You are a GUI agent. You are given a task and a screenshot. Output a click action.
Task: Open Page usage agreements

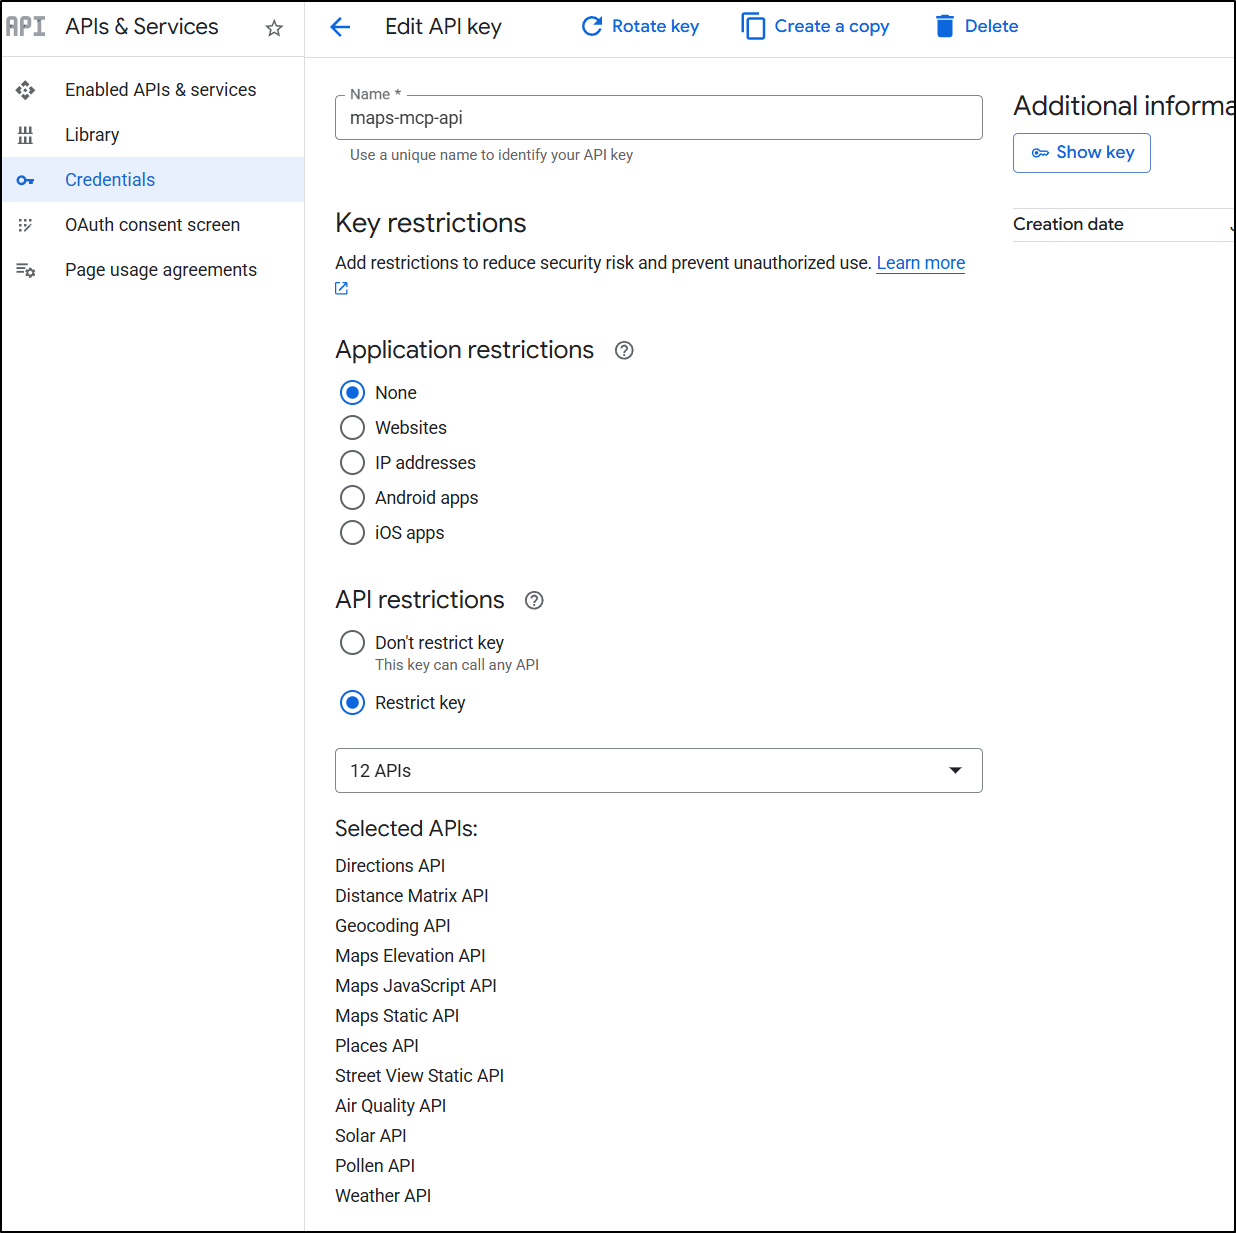[160, 270]
